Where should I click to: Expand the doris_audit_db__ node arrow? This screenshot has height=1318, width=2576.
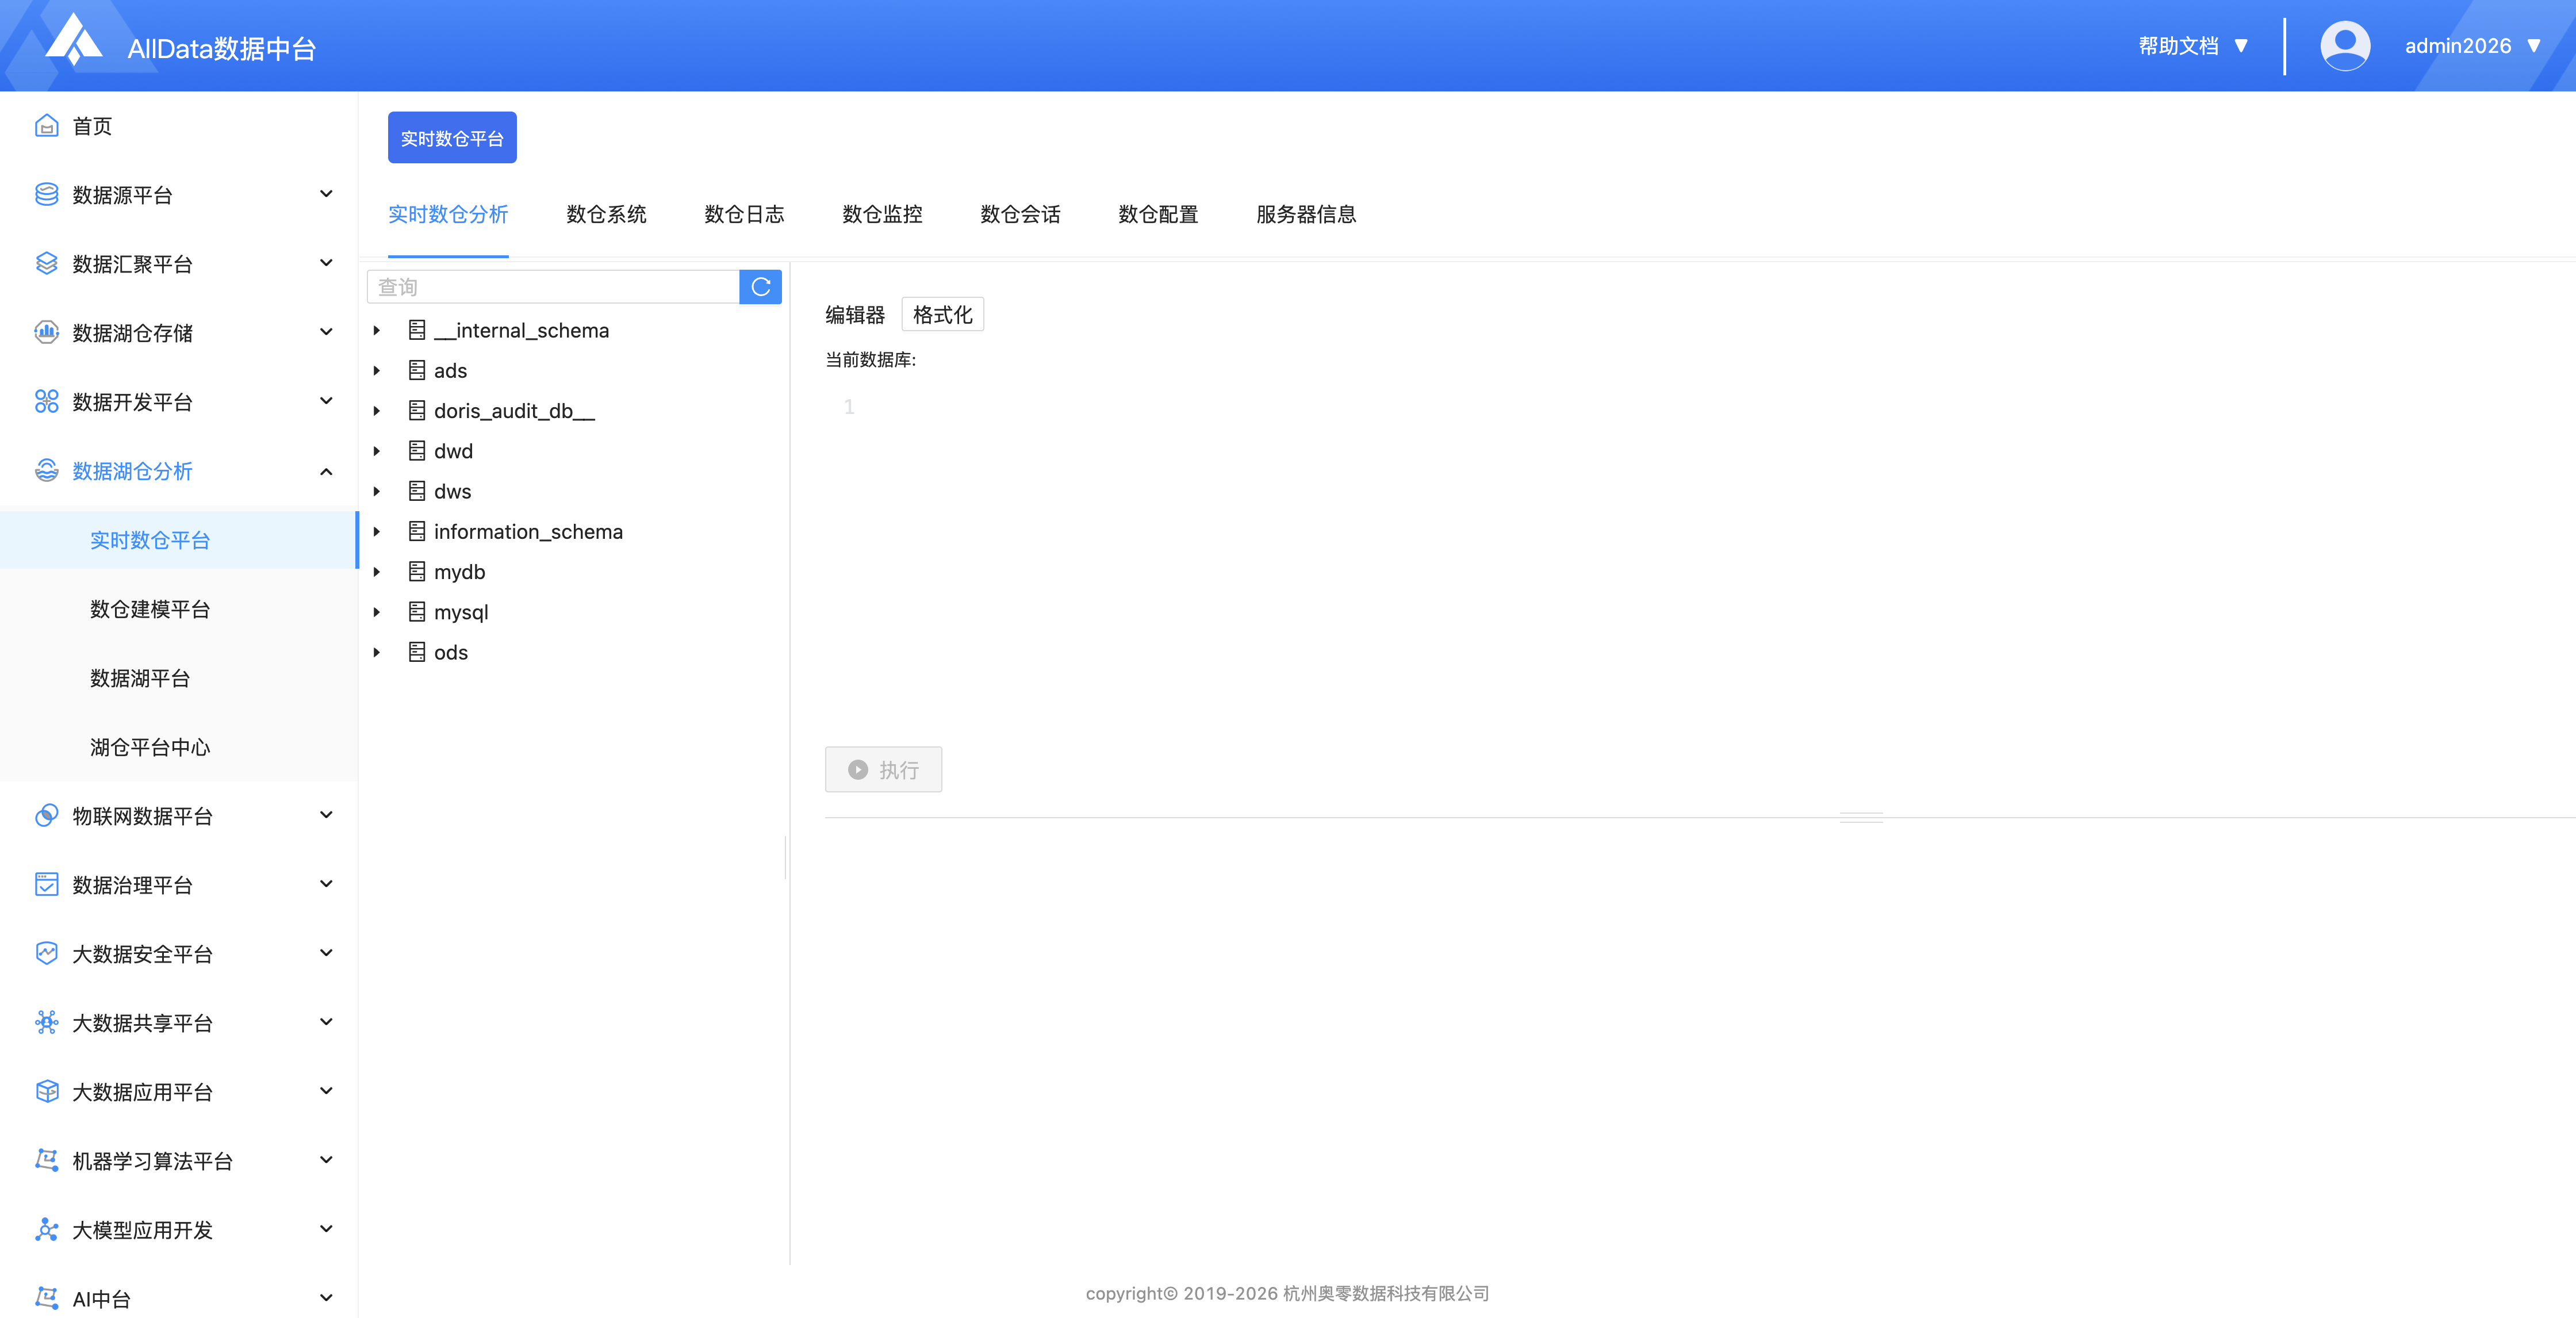tap(377, 411)
